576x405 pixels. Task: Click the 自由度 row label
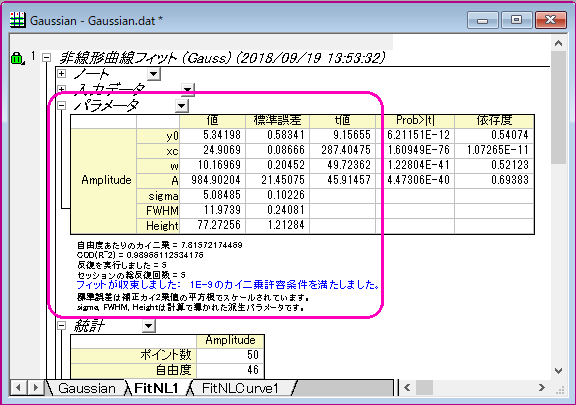[x=134, y=370]
